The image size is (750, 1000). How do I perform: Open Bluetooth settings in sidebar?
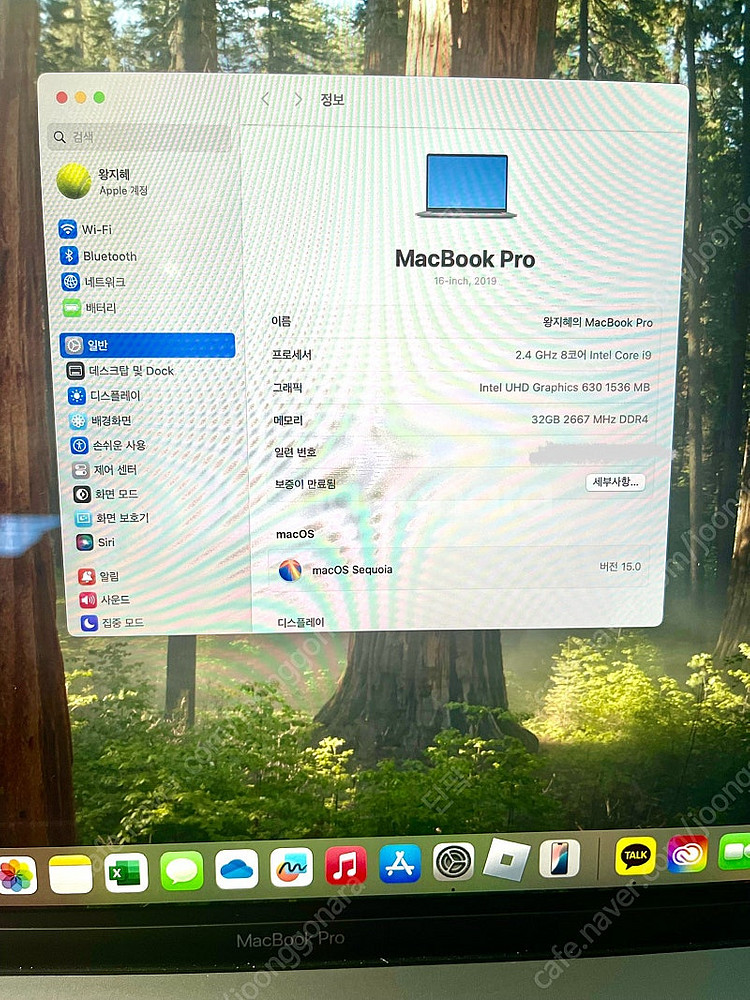click(x=98, y=256)
